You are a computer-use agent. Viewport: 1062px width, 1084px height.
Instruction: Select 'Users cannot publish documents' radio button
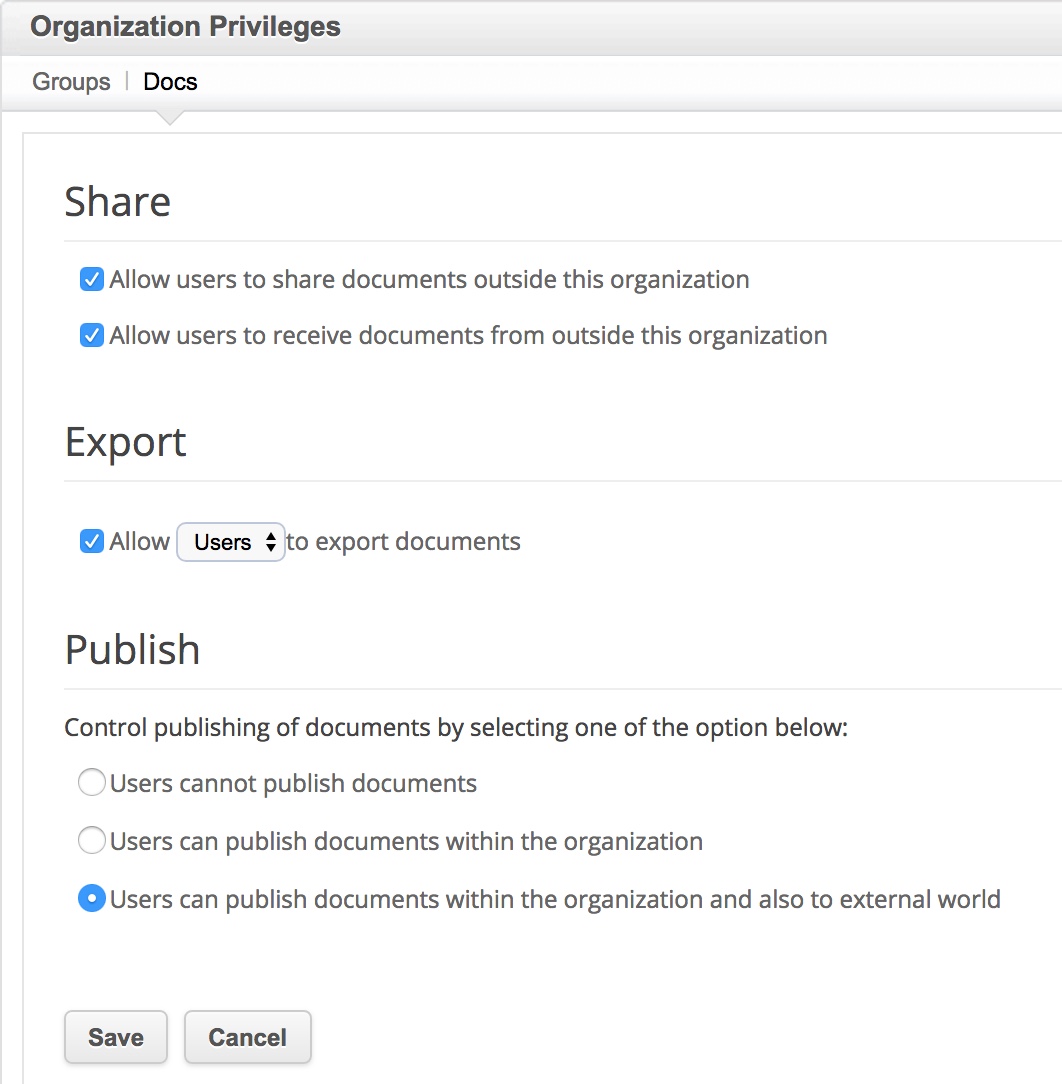click(92, 783)
